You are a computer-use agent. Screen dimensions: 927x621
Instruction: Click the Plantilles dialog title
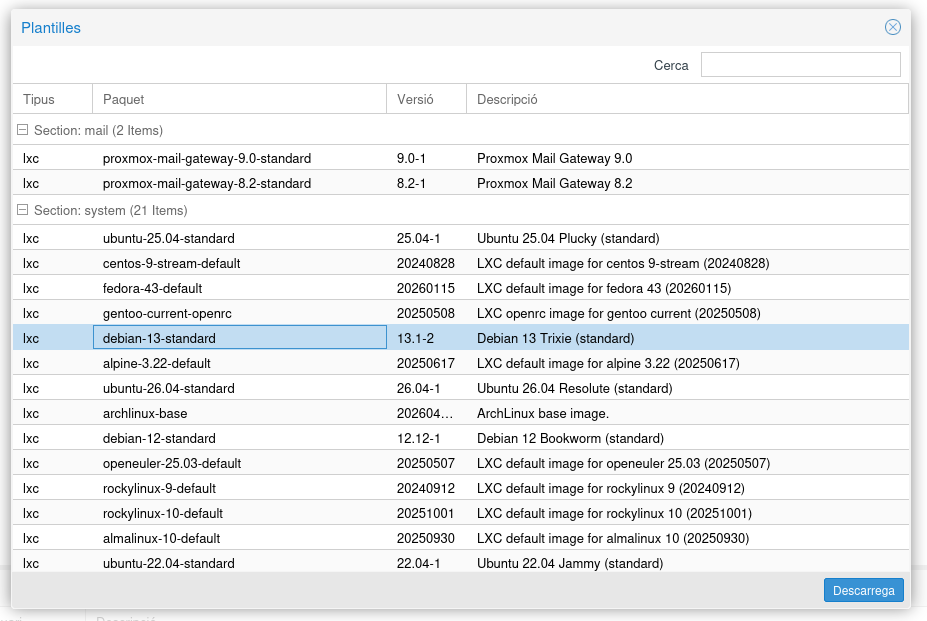coord(51,28)
